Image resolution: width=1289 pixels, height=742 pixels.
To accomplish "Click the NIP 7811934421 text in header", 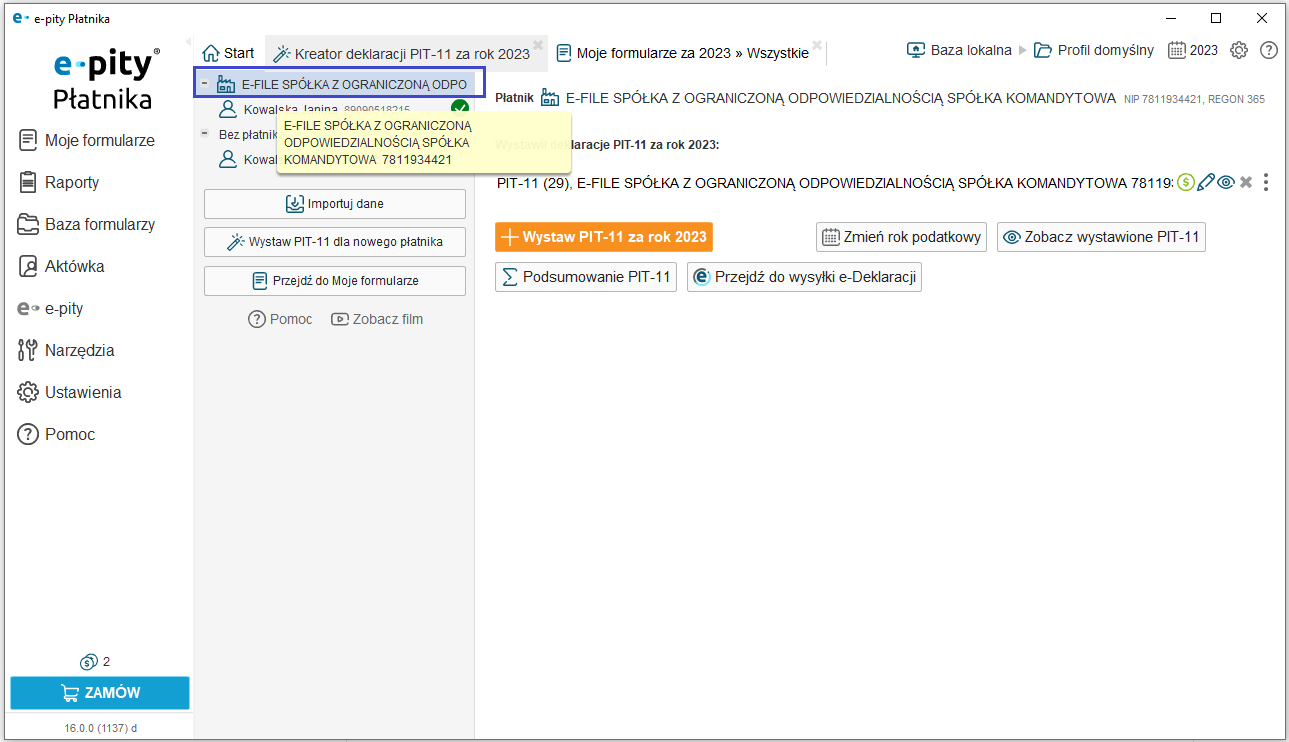I will (x=1165, y=99).
